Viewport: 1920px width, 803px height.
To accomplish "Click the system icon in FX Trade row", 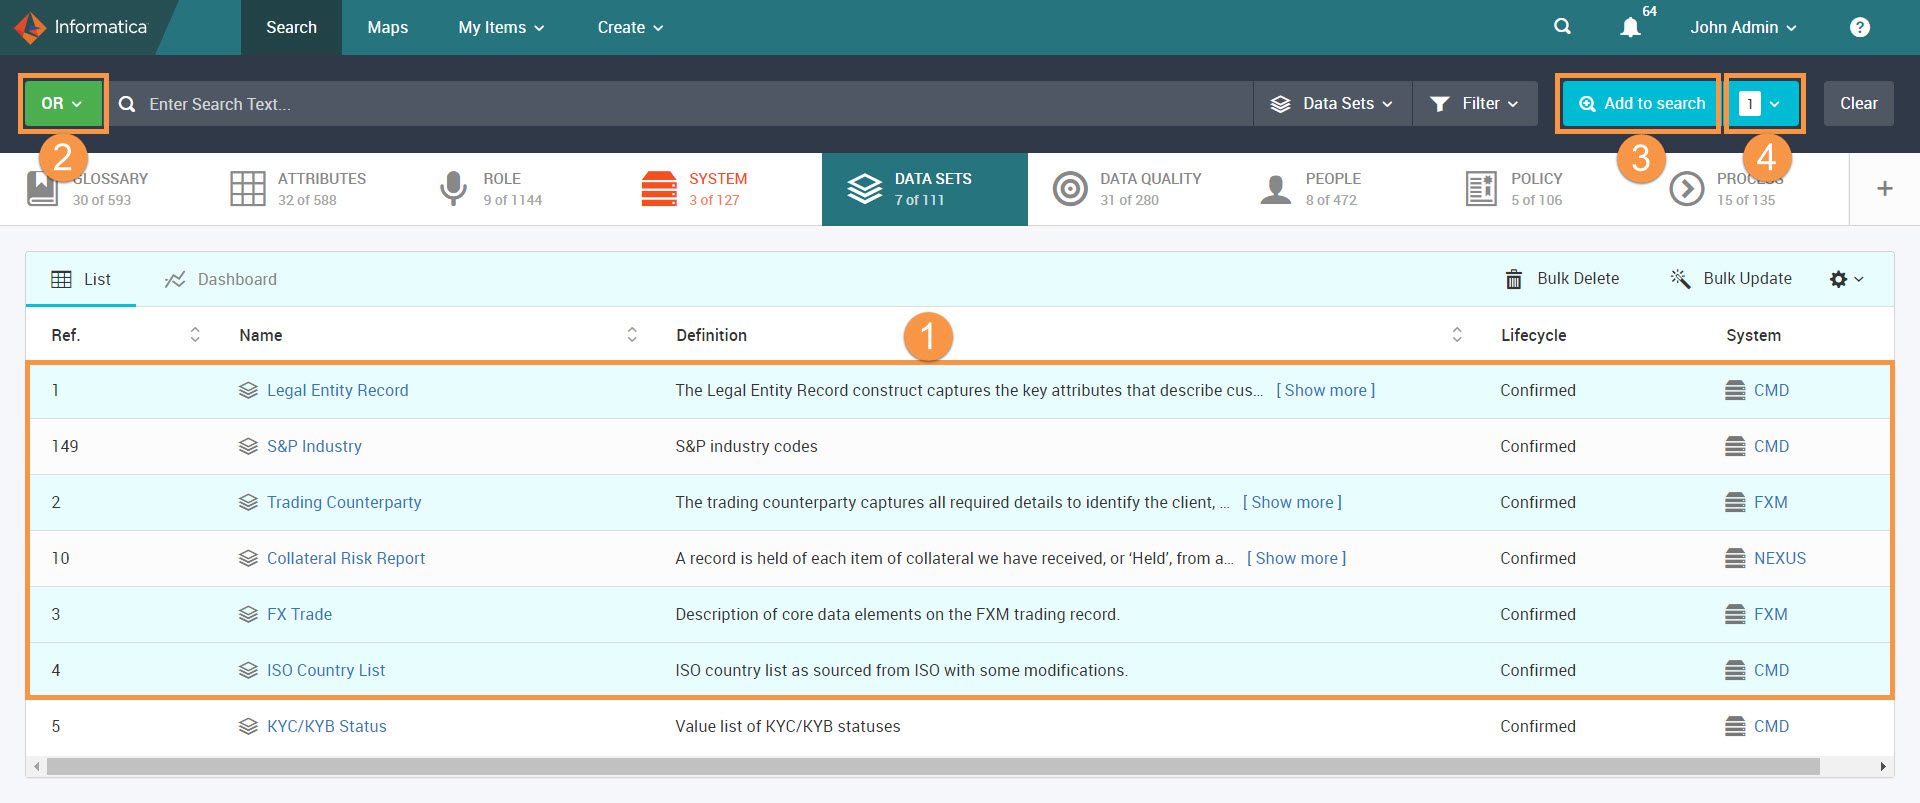I will (1735, 615).
